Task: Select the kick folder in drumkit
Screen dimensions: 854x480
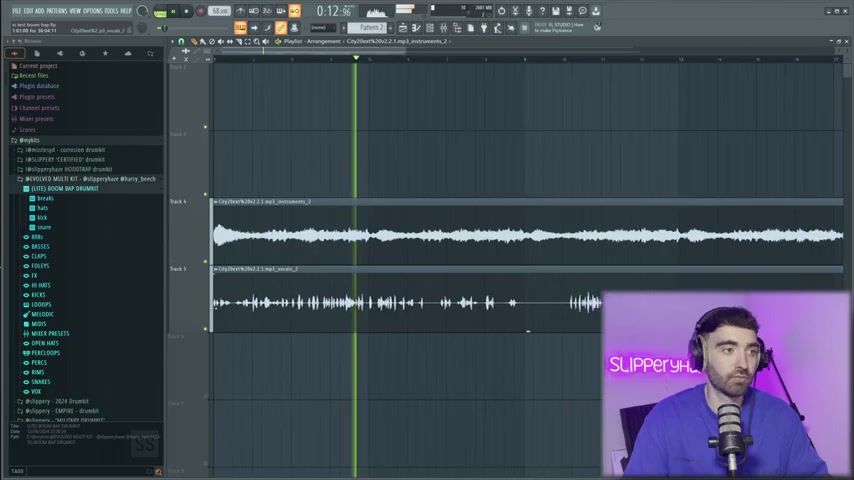Action: point(42,217)
